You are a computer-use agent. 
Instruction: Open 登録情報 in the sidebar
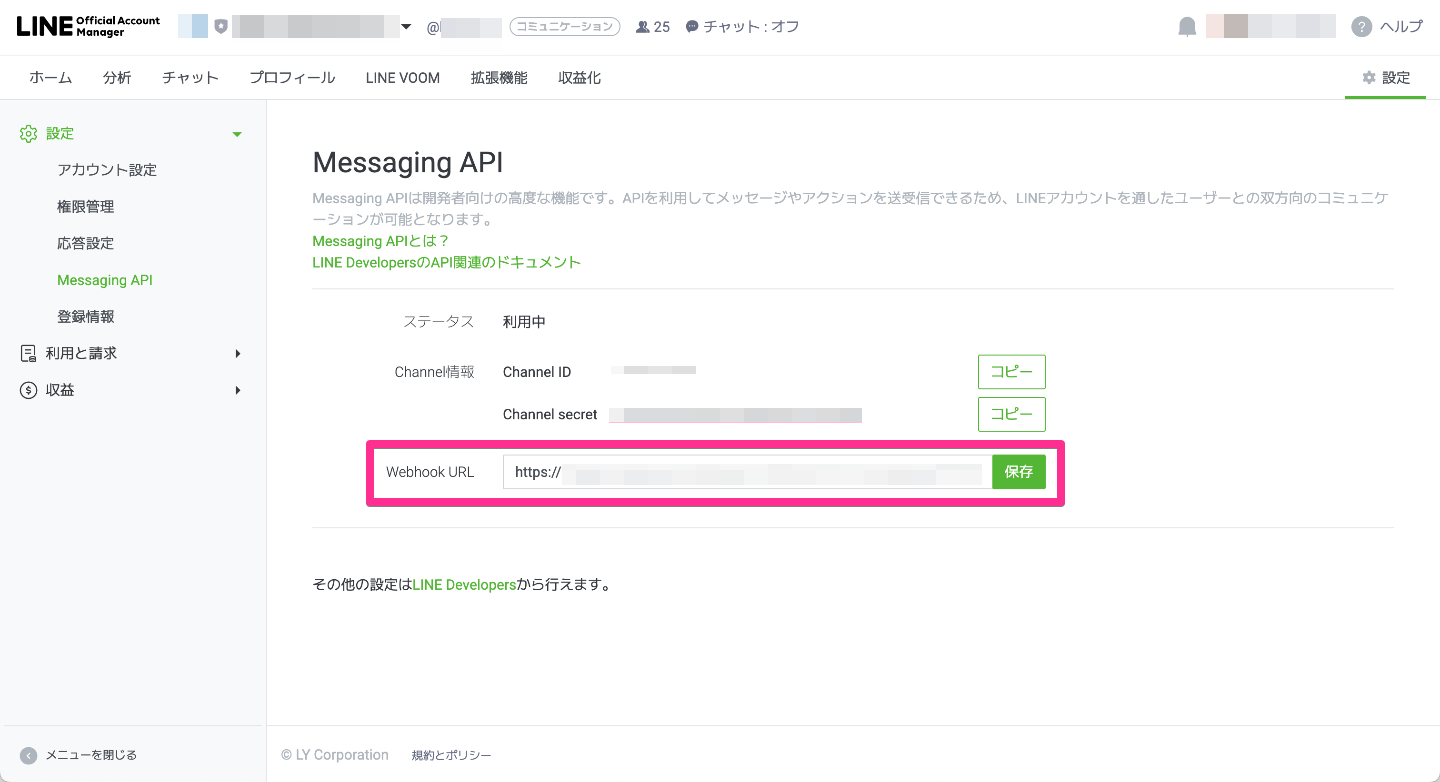coord(86,317)
